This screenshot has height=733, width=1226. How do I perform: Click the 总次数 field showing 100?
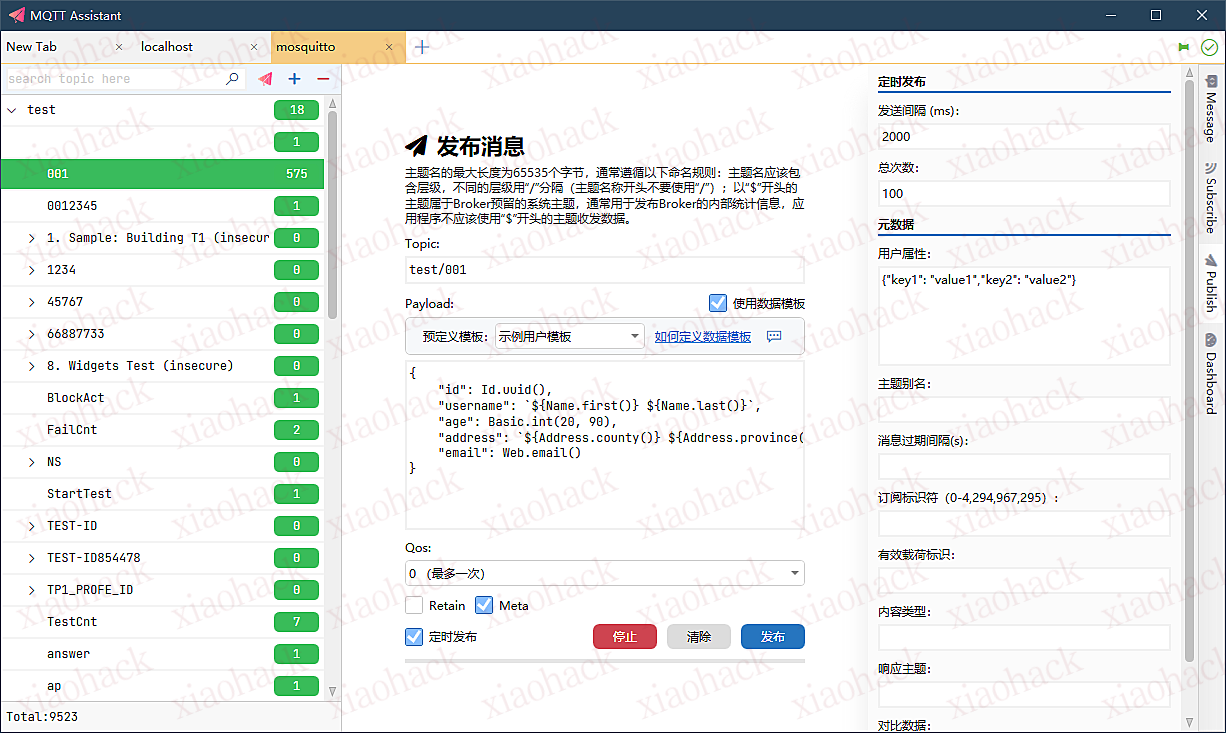1024,193
